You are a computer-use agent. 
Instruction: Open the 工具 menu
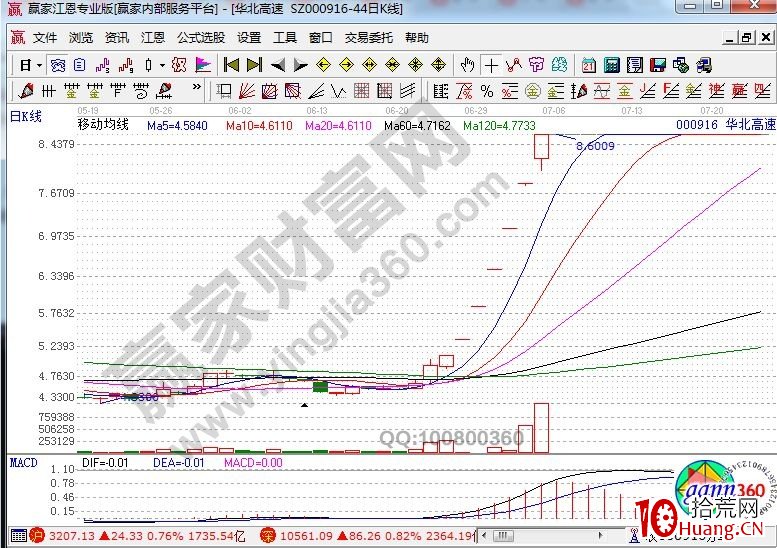point(285,38)
